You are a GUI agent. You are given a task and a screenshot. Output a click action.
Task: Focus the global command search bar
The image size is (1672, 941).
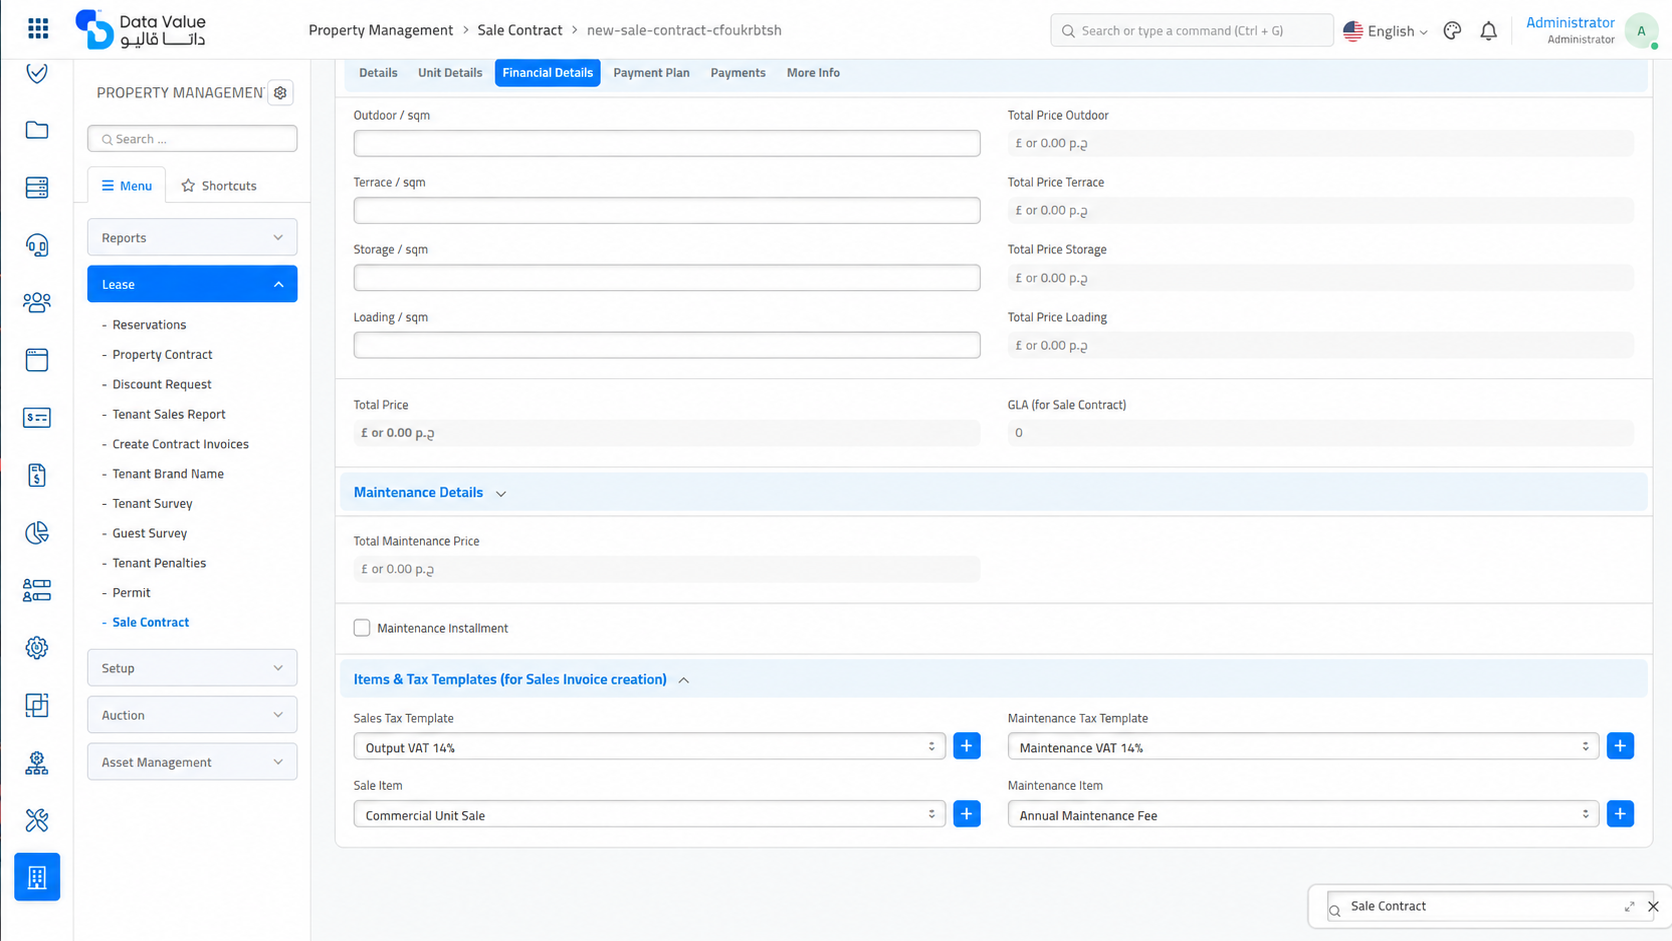[x=1191, y=31]
